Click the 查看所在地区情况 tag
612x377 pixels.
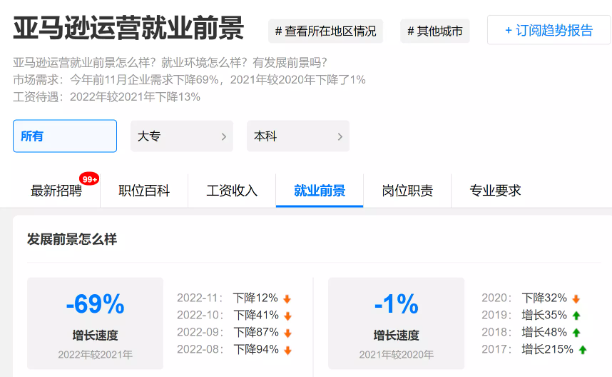point(325,31)
